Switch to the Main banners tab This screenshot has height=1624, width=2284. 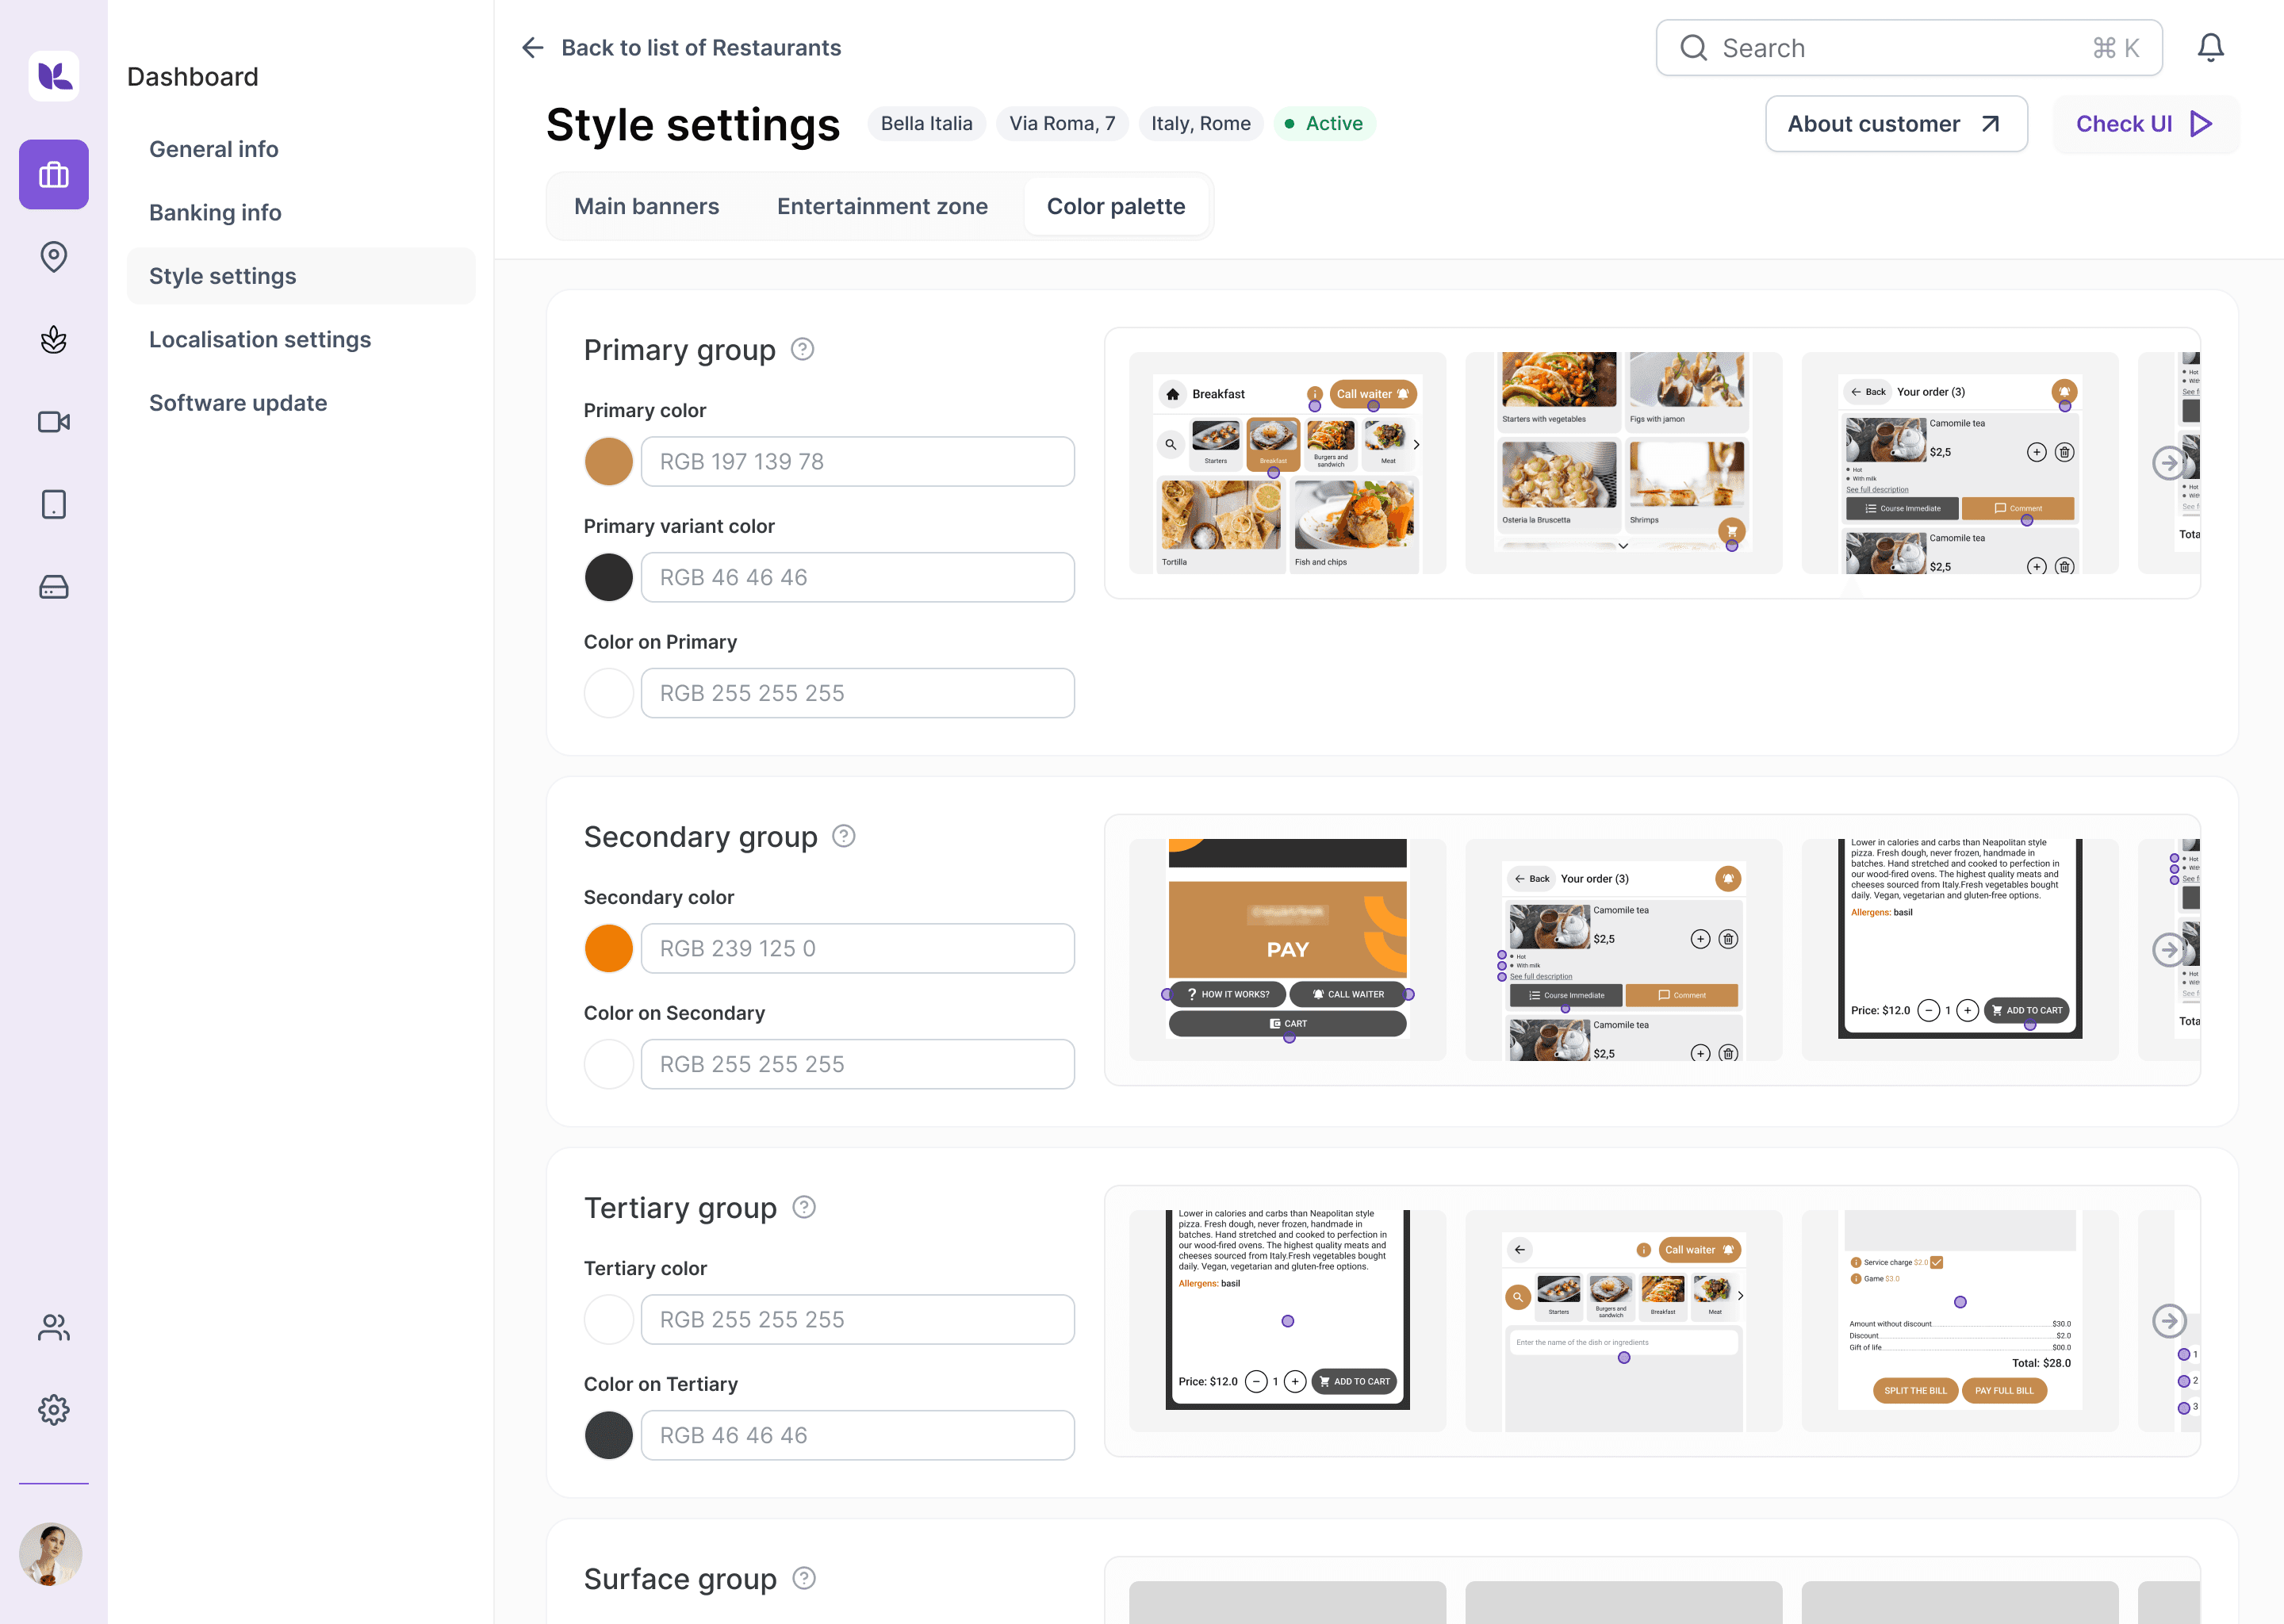[x=646, y=206]
